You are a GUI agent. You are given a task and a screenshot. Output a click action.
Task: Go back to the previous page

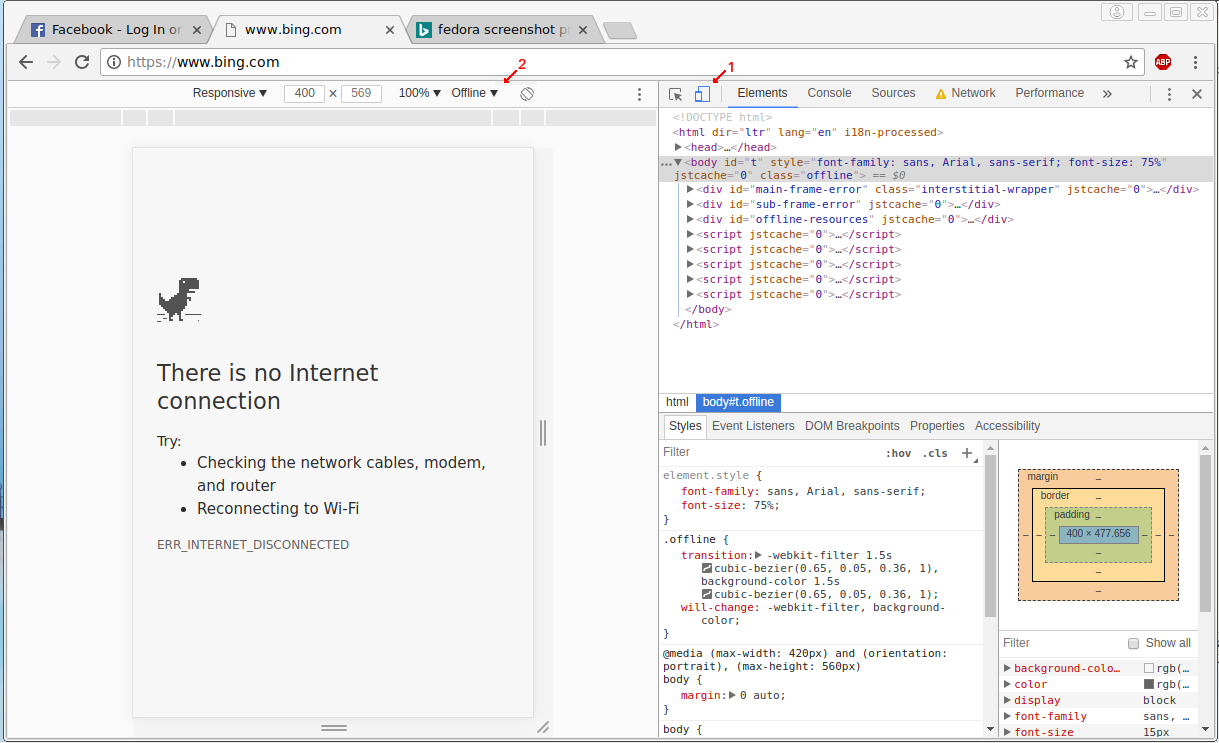(27, 62)
